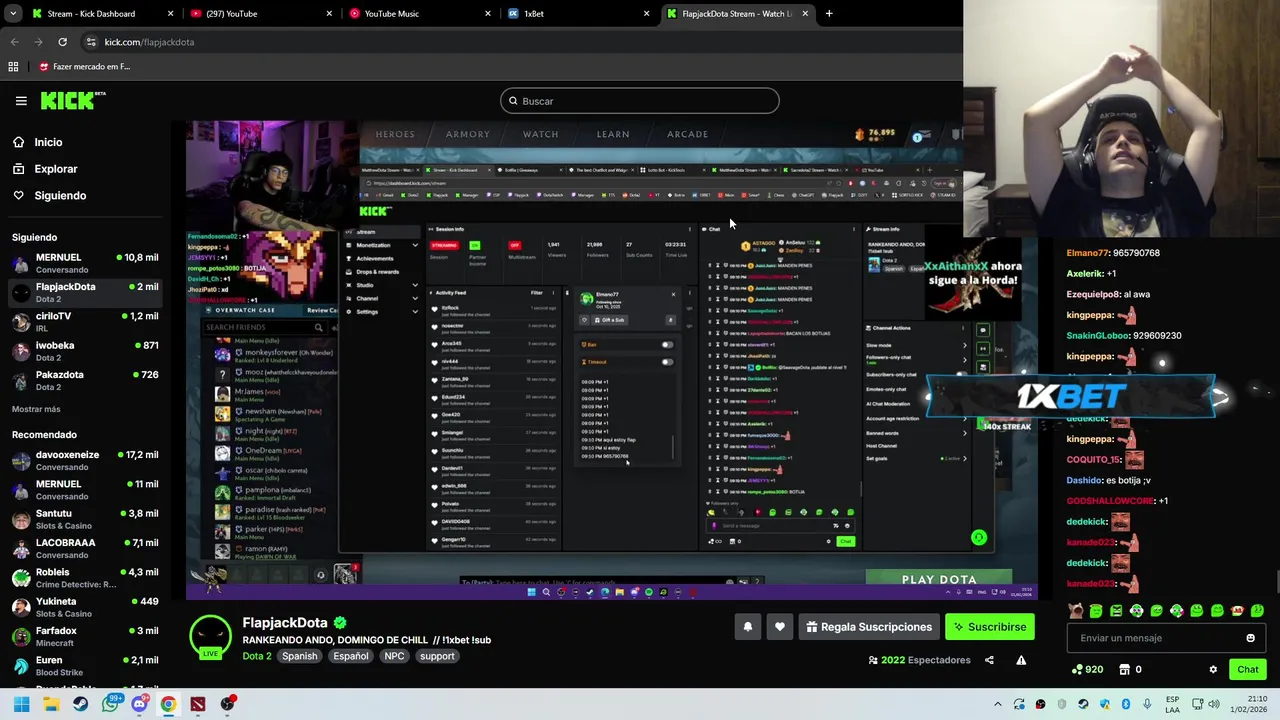Click the kick.com address bar
The image size is (1280, 720).
[520, 42]
